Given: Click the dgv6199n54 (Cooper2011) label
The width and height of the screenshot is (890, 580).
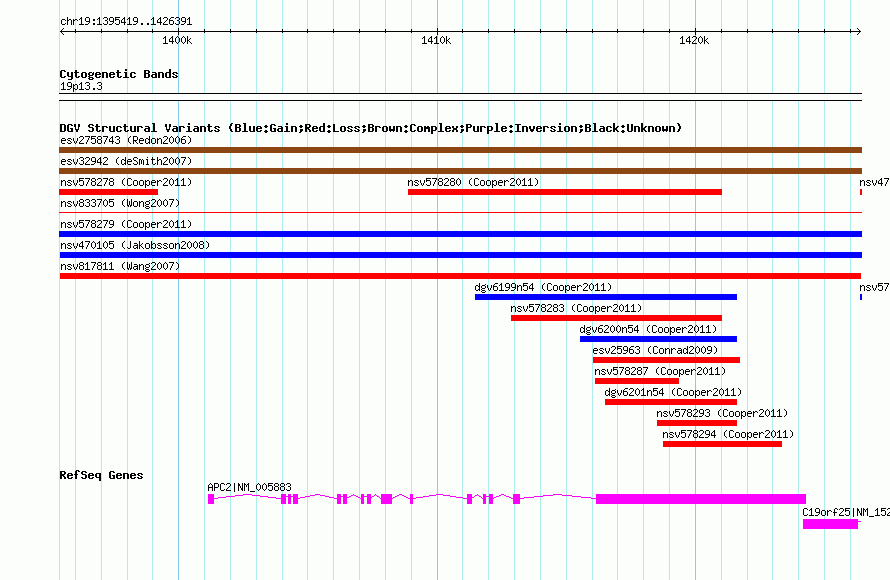Looking at the screenshot, I should tap(543, 287).
